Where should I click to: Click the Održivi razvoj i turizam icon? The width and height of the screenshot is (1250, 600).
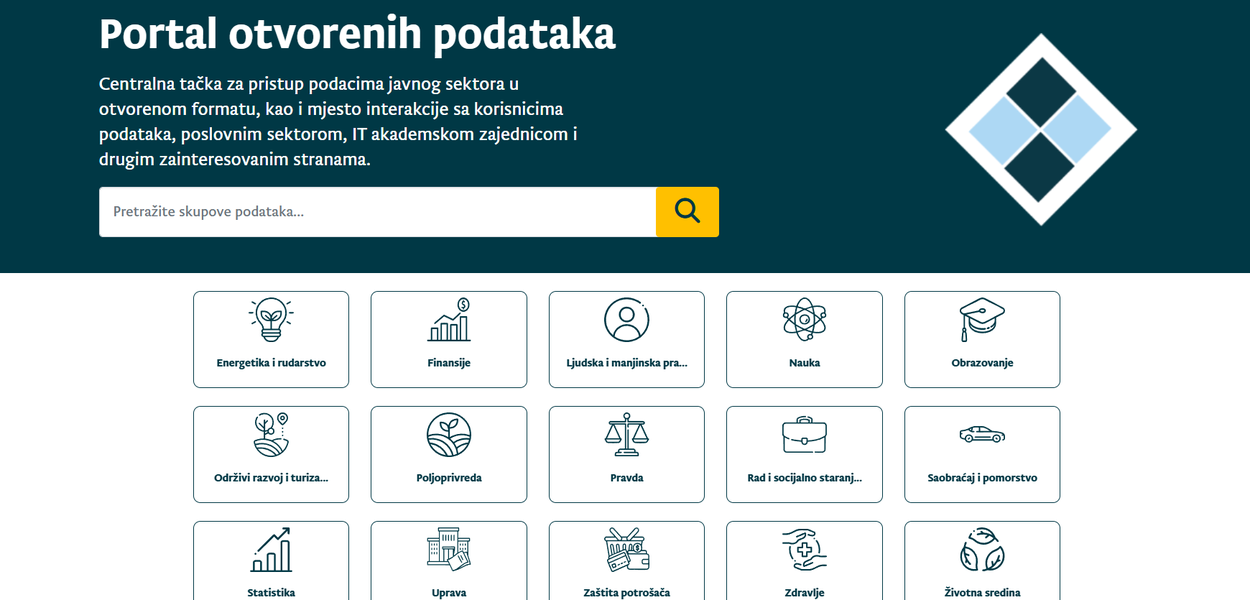pos(270,435)
